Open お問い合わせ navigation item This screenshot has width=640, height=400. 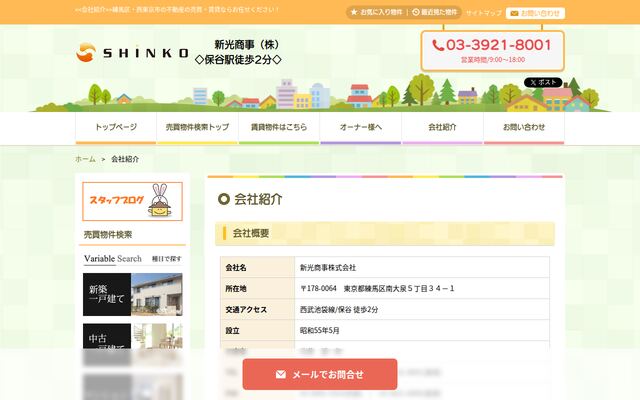coord(524,127)
